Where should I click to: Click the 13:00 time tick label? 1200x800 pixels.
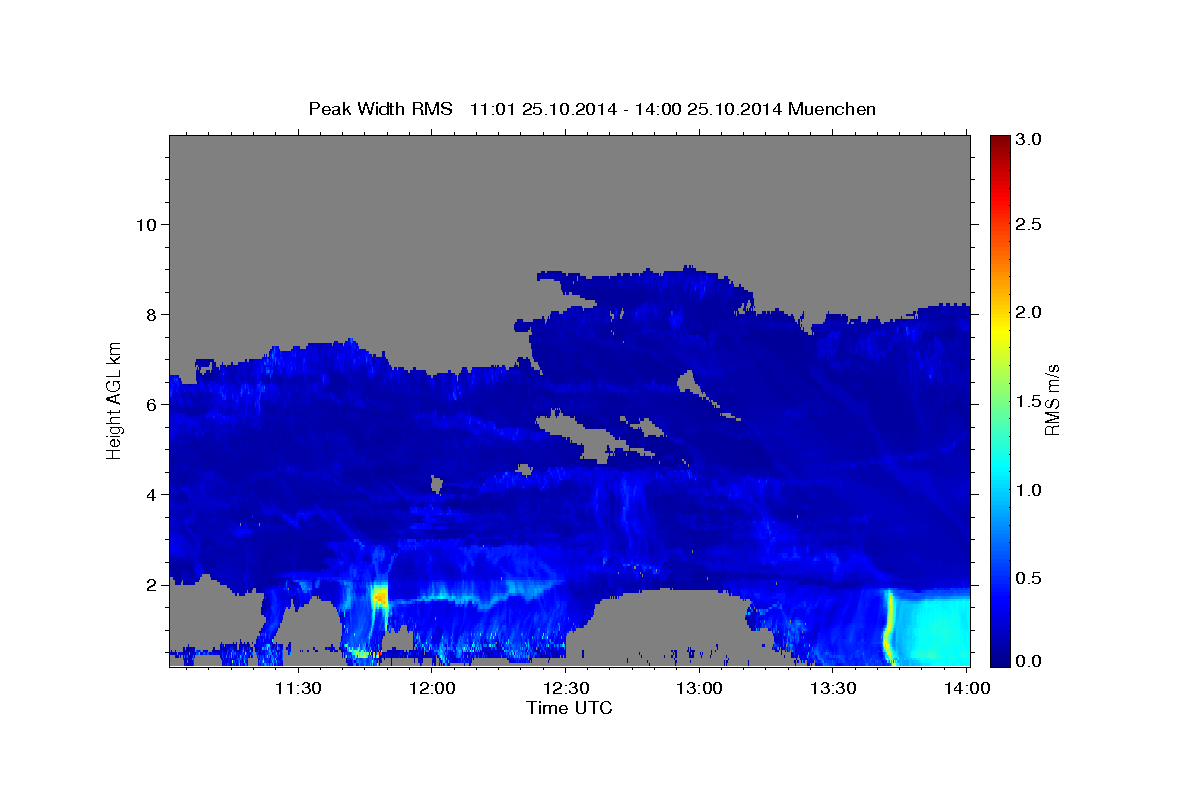coord(699,688)
